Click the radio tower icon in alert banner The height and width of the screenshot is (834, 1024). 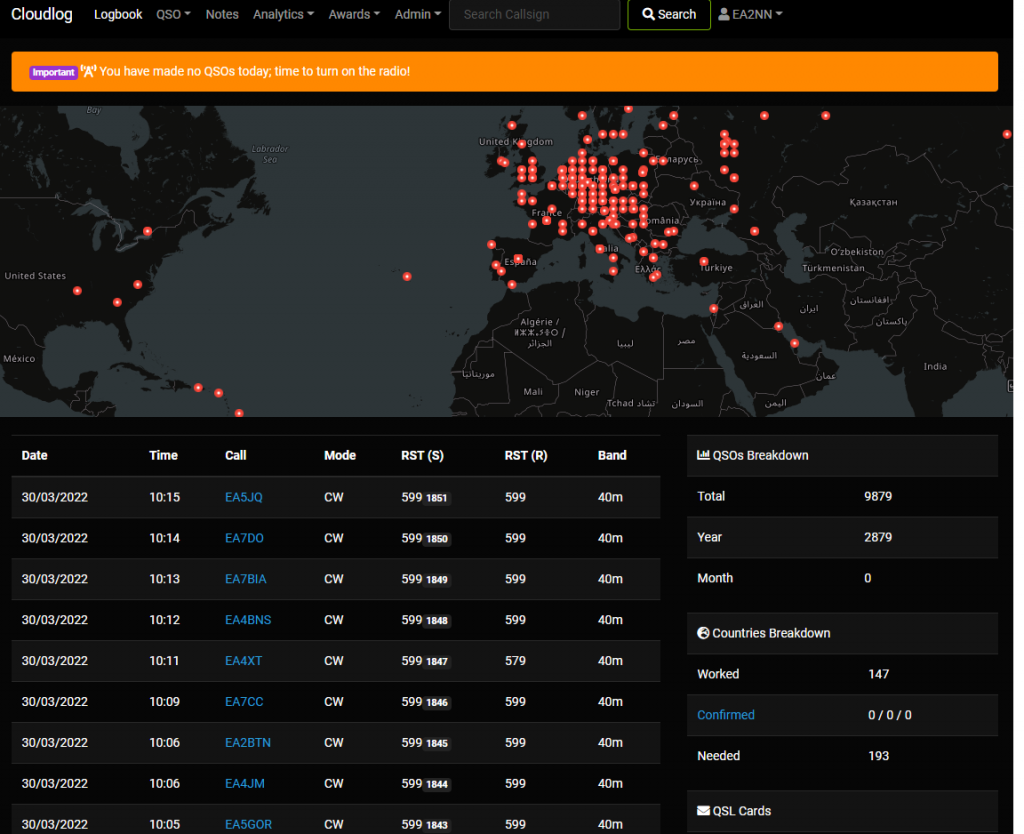point(88,72)
